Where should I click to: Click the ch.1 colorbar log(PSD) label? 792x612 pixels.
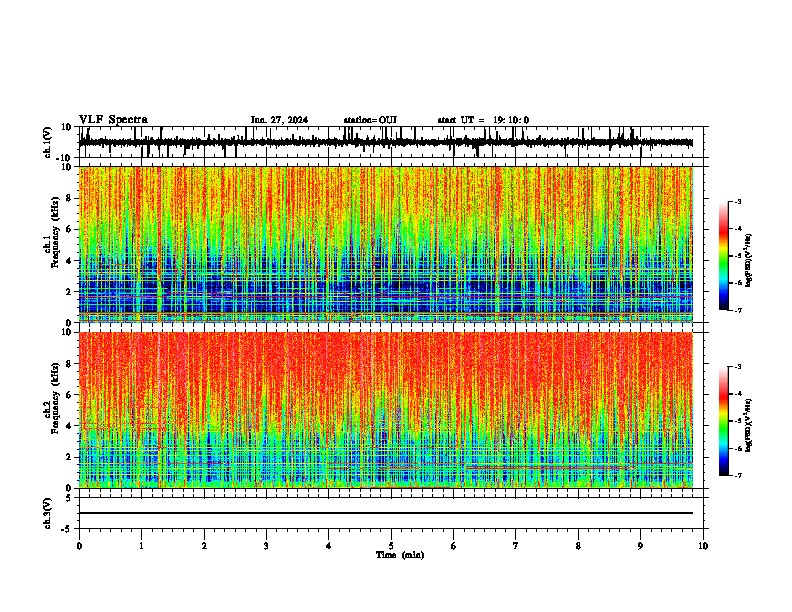tap(749, 261)
